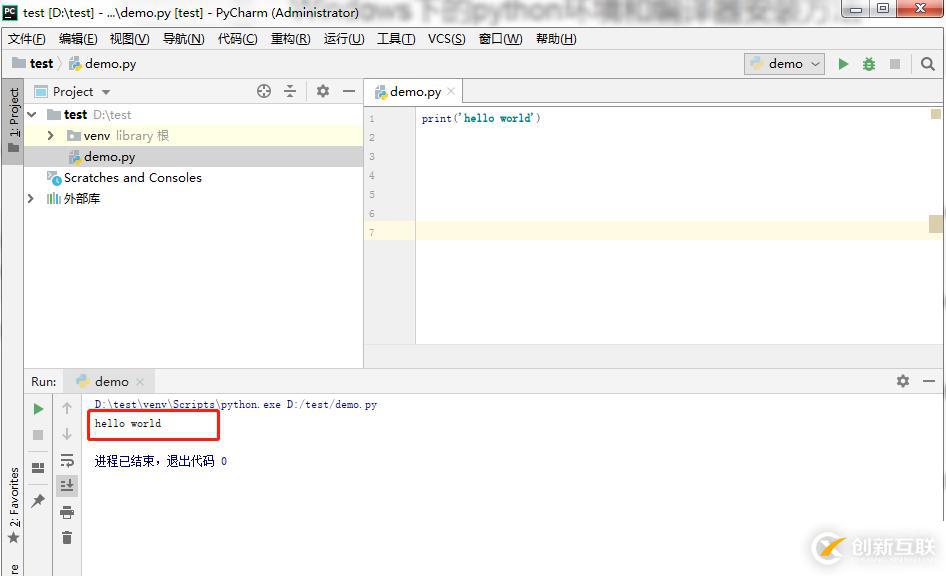Open the 编辑(E) menu
This screenshot has width=946, height=576.
(78, 39)
